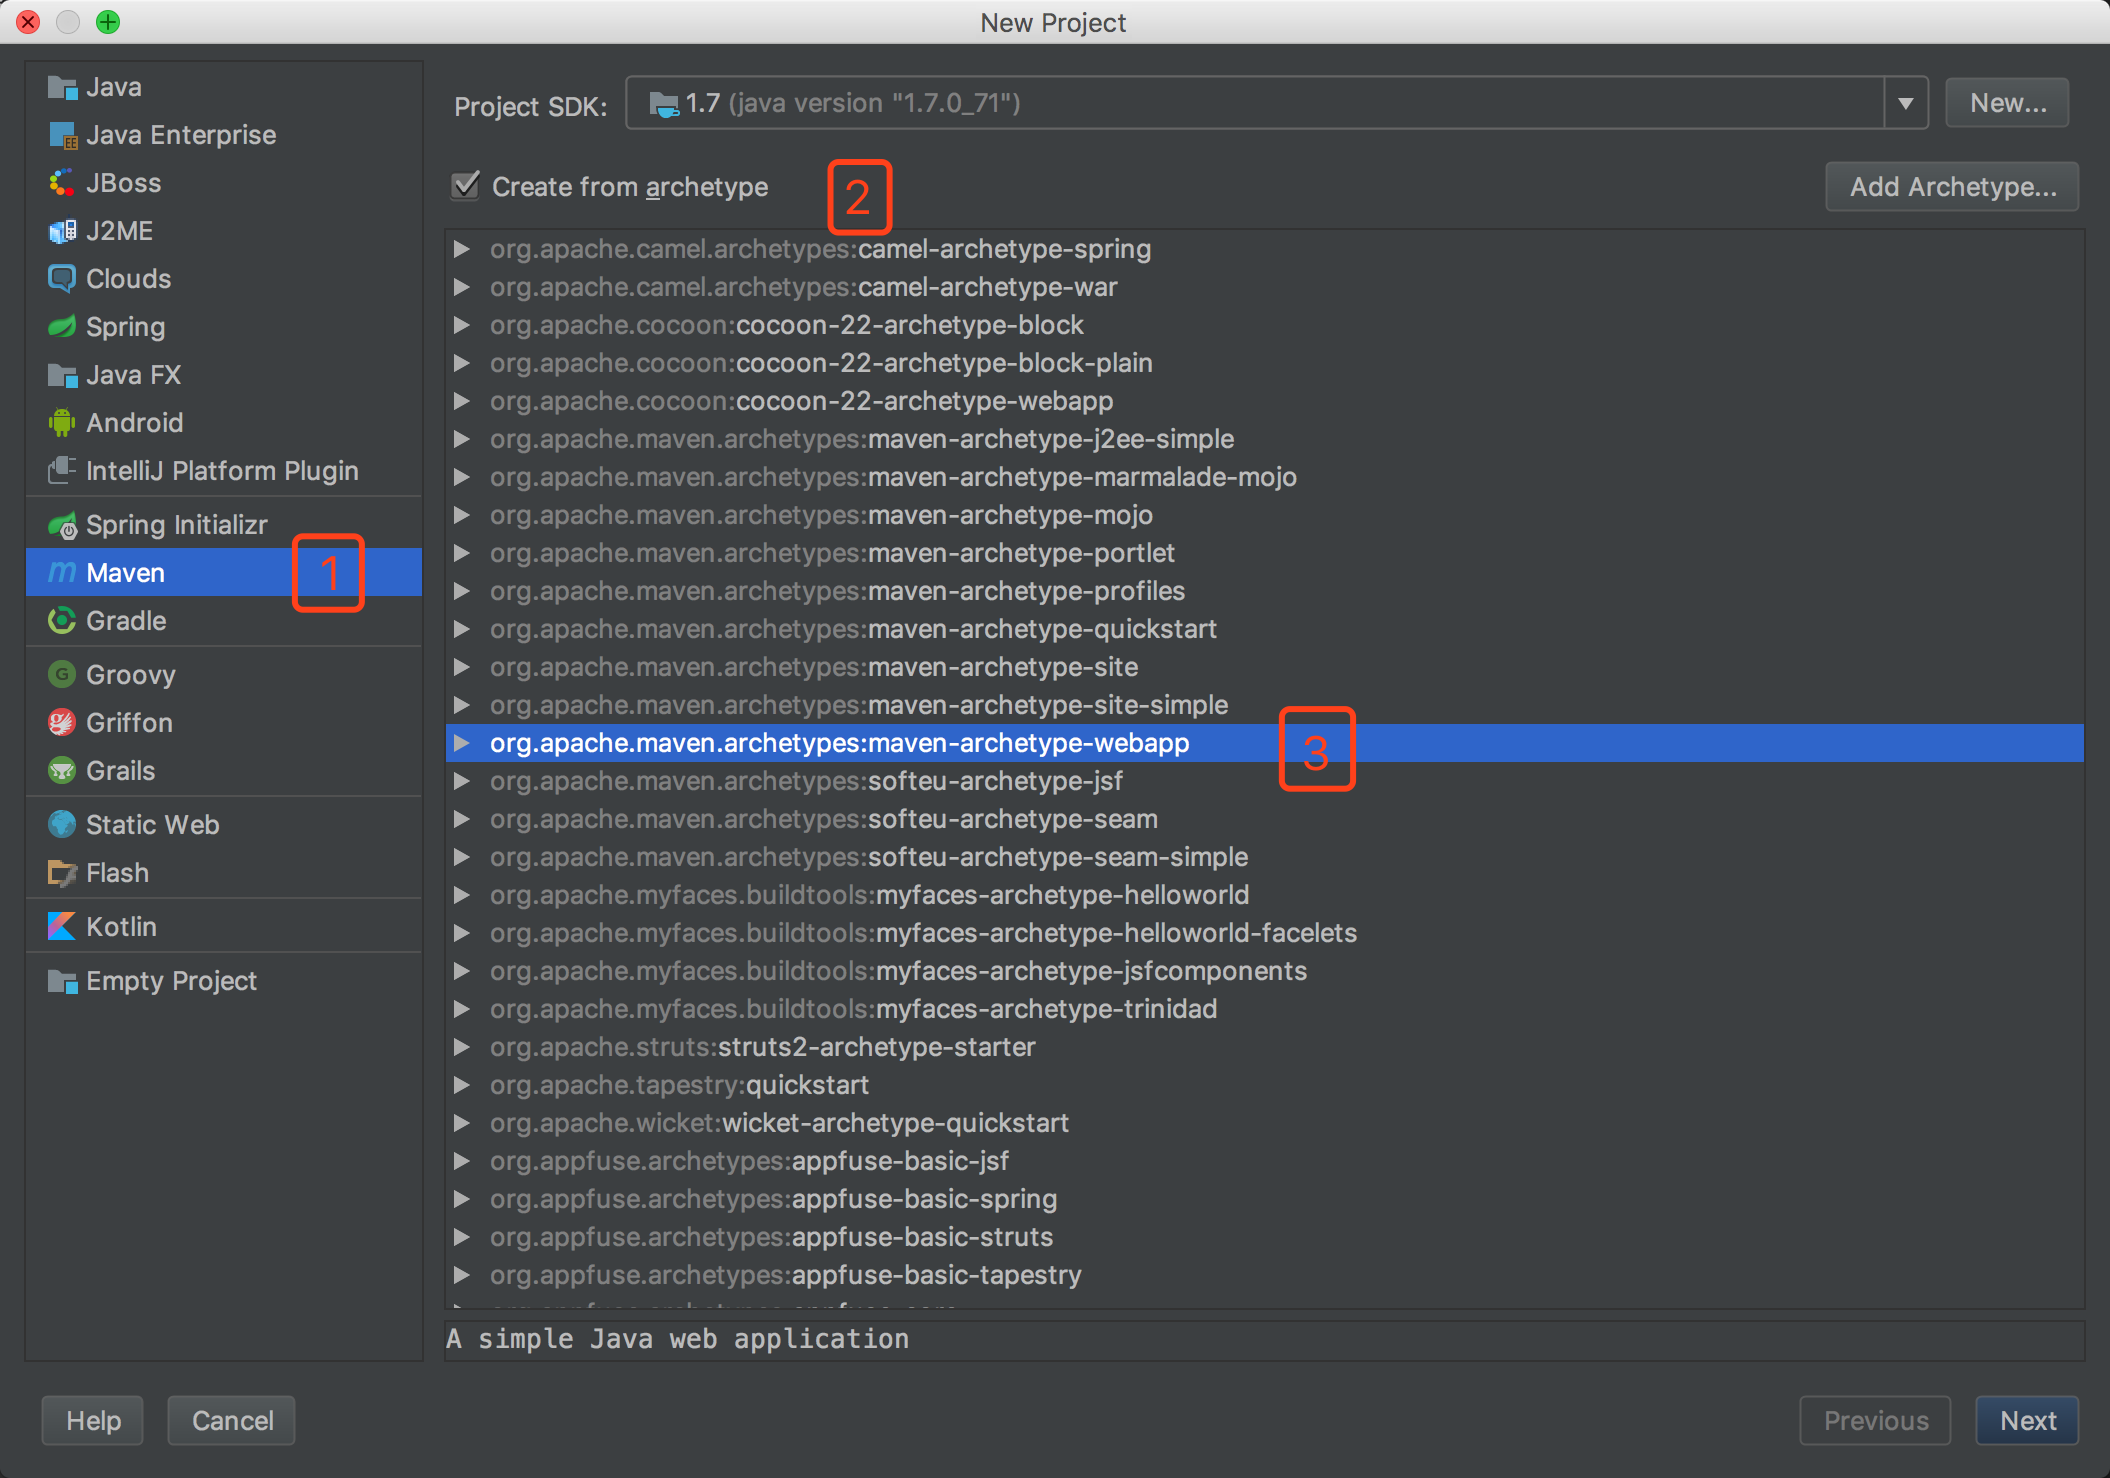The height and width of the screenshot is (1478, 2110).
Task: Choose the Groovy icon
Action: pyautogui.click(x=62, y=675)
